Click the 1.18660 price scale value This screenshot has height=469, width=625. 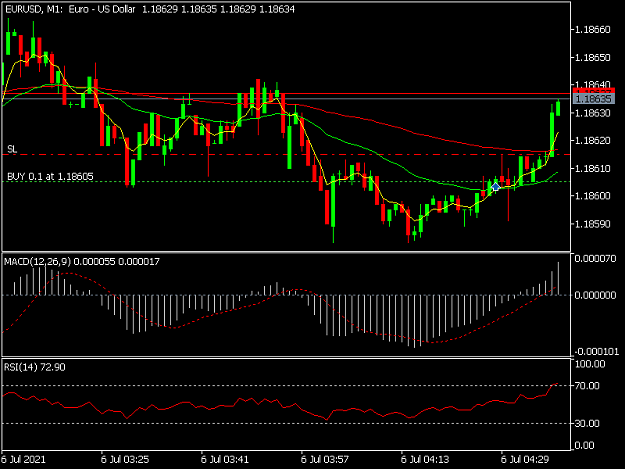click(593, 30)
